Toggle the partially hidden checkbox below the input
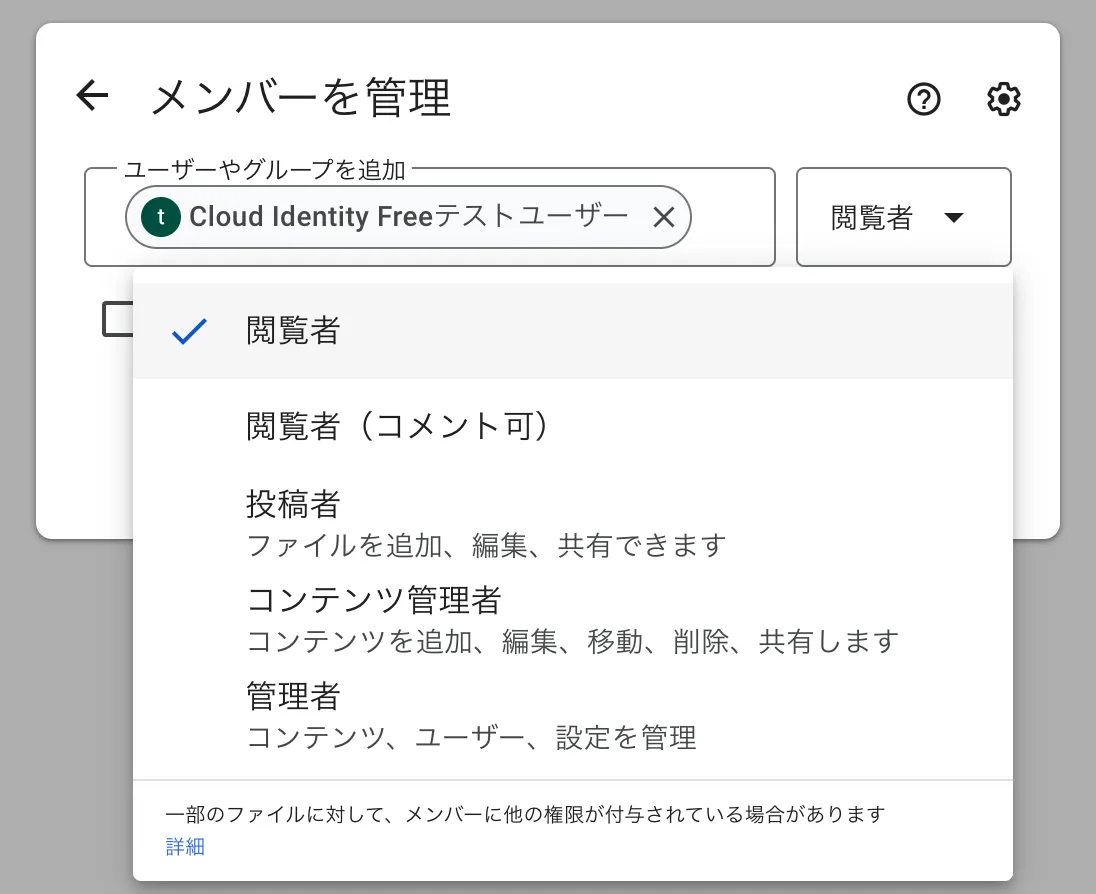Viewport: 1096px width, 894px height. pos(118,318)
